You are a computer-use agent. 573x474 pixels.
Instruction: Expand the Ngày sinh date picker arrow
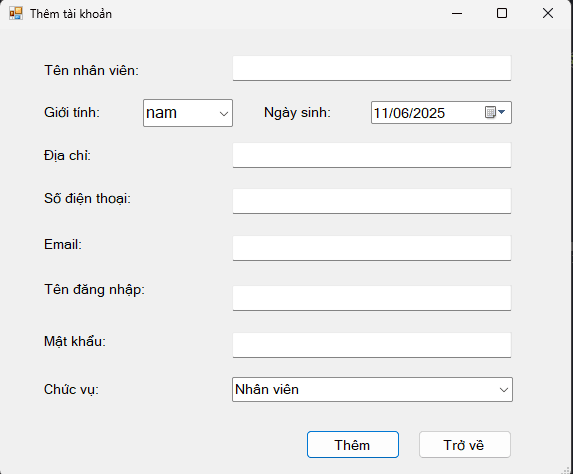pyautogui.click(x=502, y=112)
